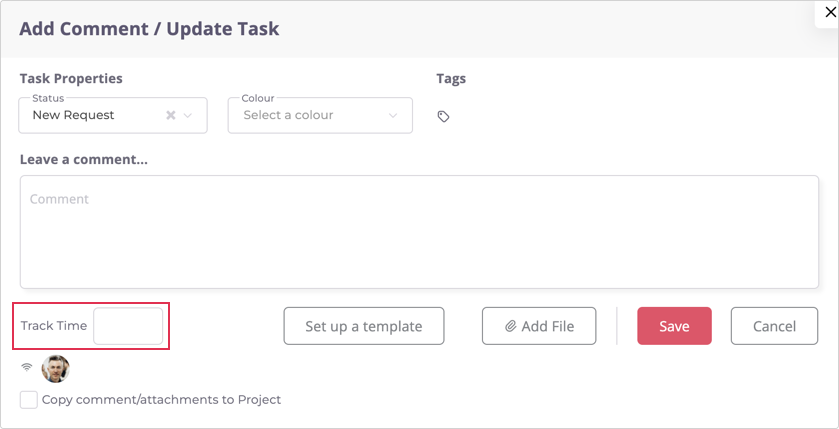The image size is (839, 429).
Task: Click the tag icon under Tags
Action: [x=443, y=117]
